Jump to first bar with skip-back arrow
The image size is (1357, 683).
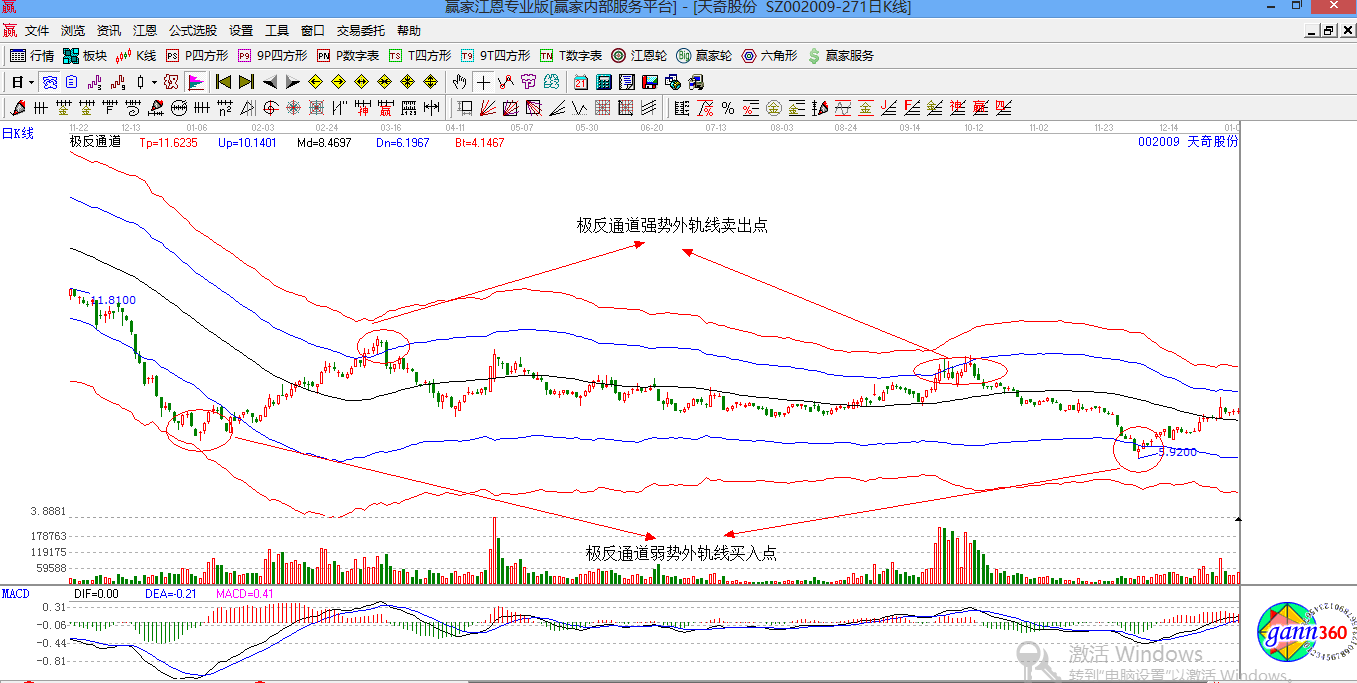coord(223,82)
